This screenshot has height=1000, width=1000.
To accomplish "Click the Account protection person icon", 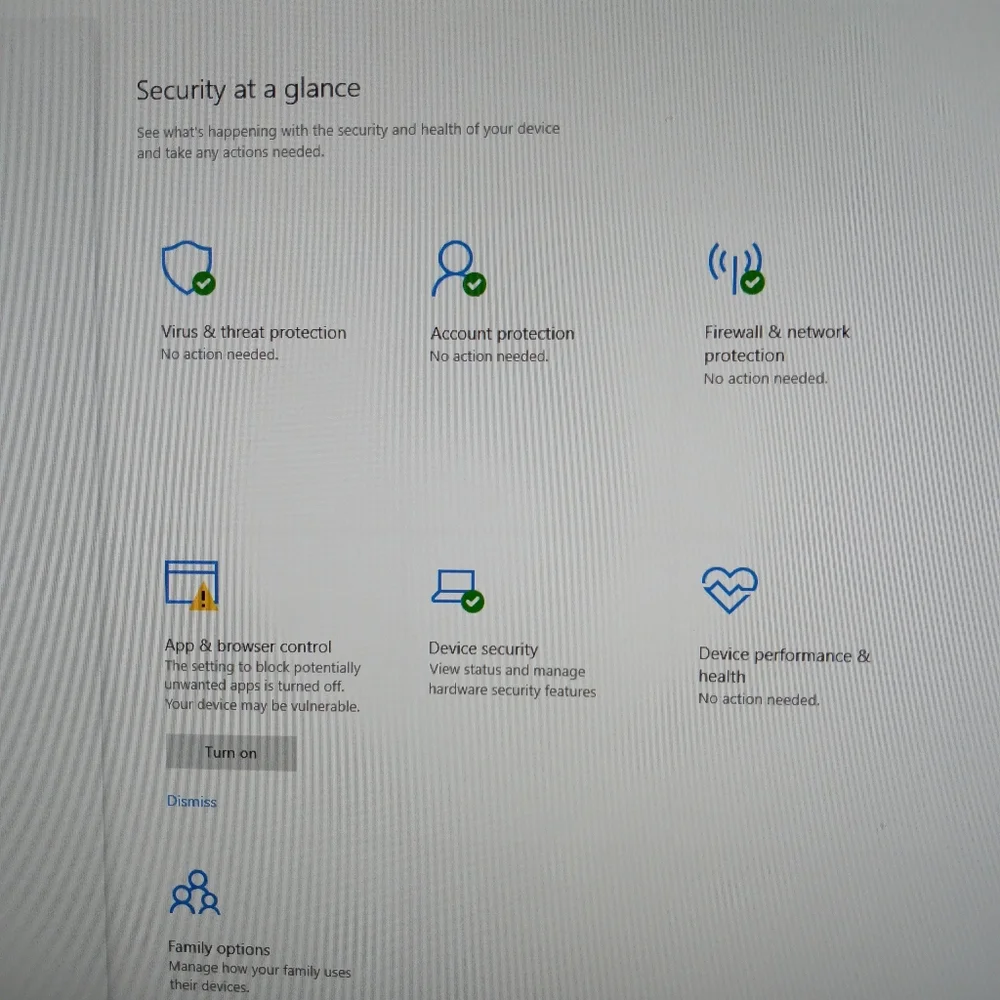I will coord(458,268).
